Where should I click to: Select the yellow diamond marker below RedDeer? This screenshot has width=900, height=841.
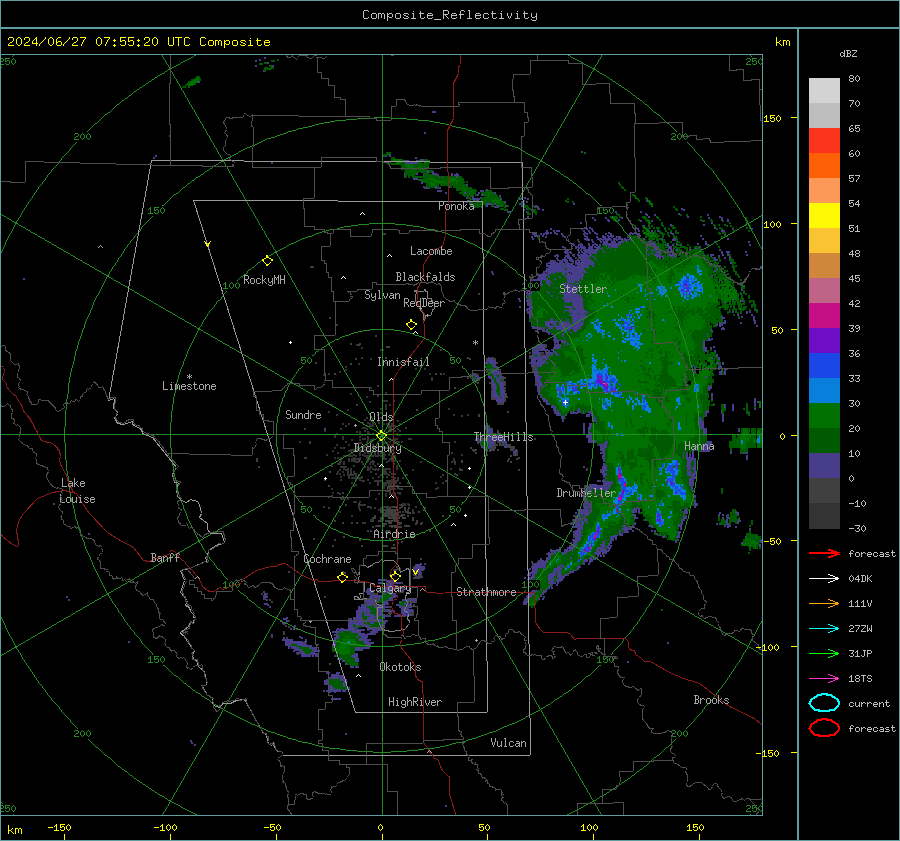(x=411, y=325)
